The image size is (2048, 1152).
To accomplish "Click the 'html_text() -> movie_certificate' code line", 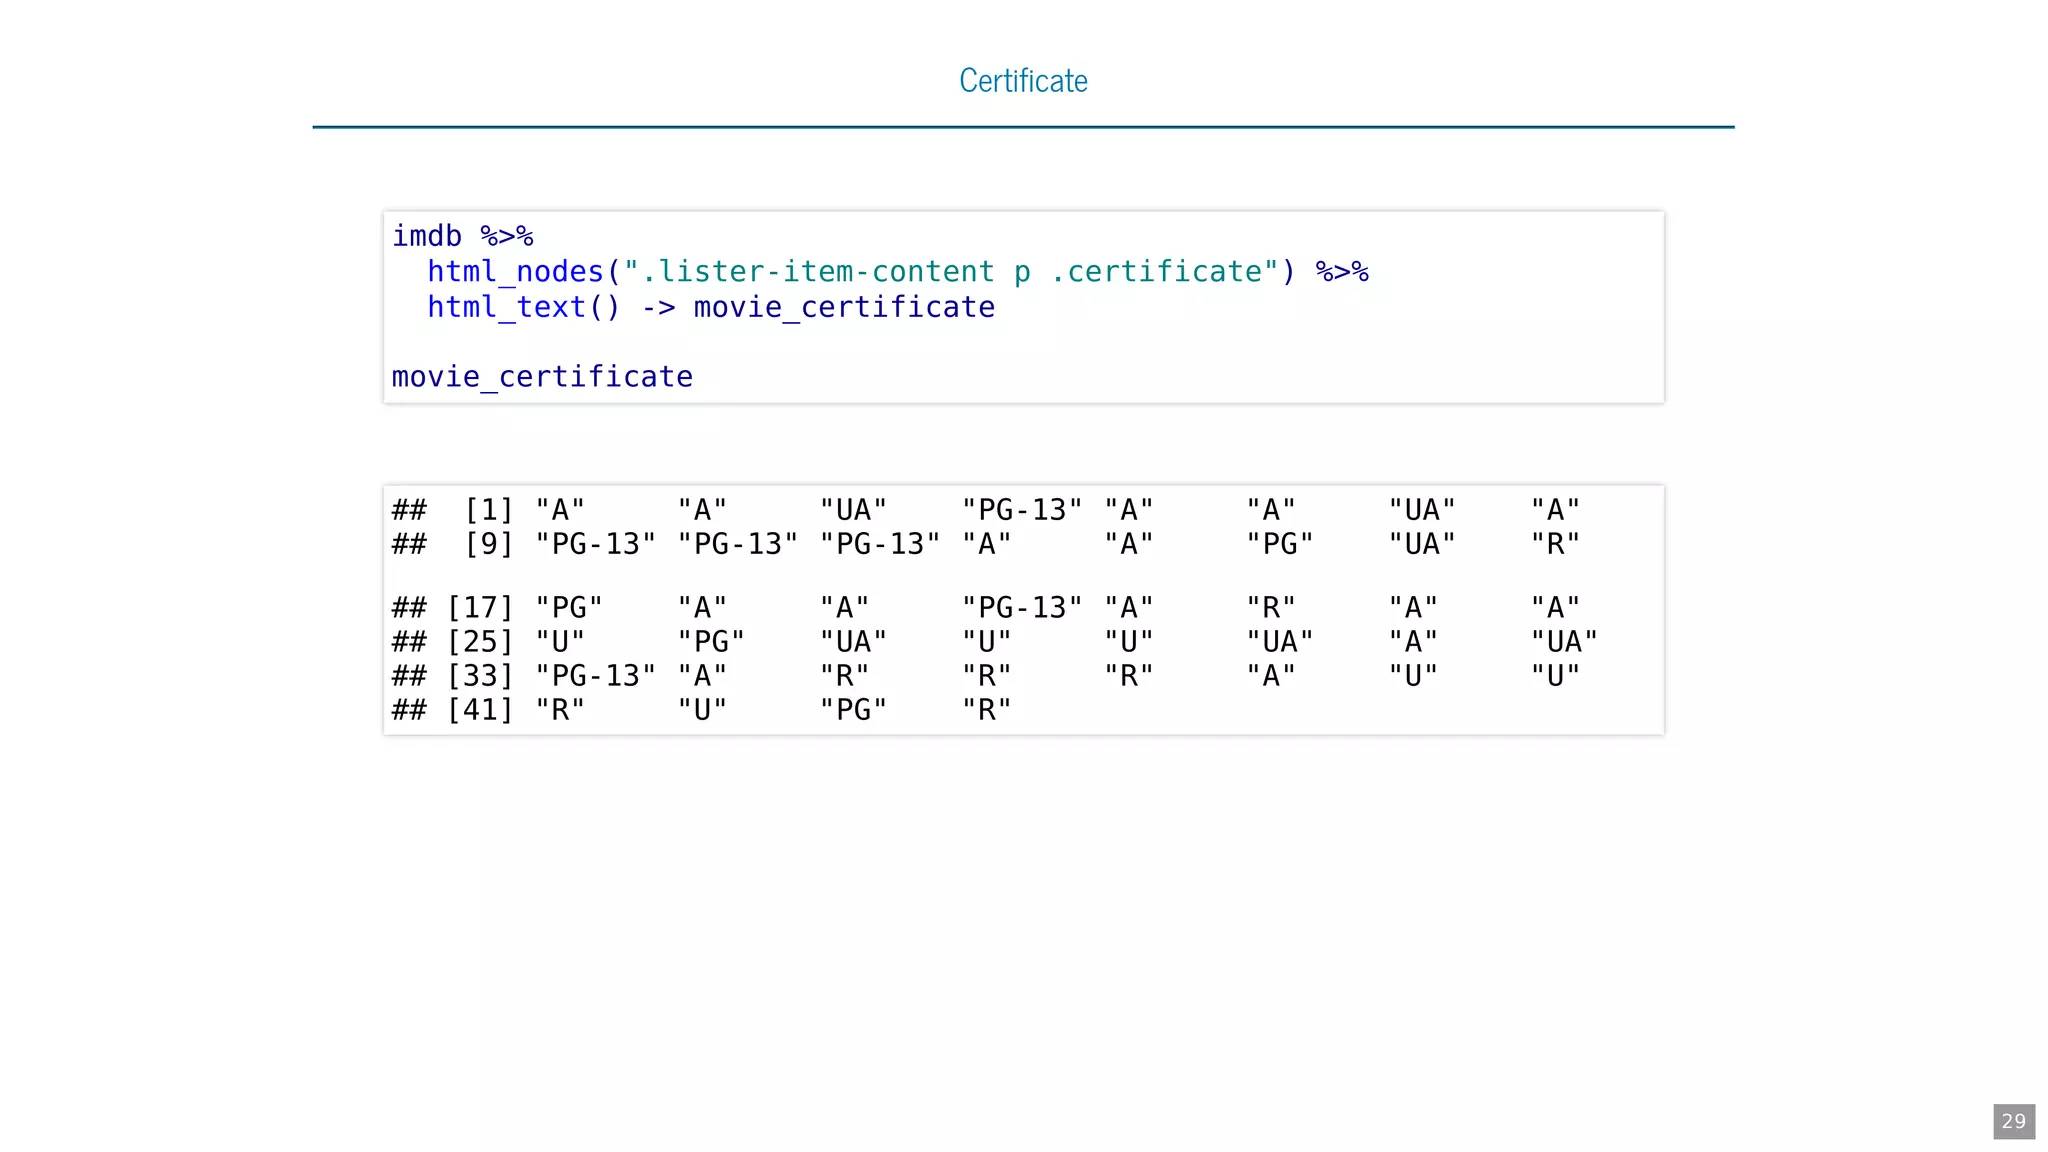I will tap(711, 307).
